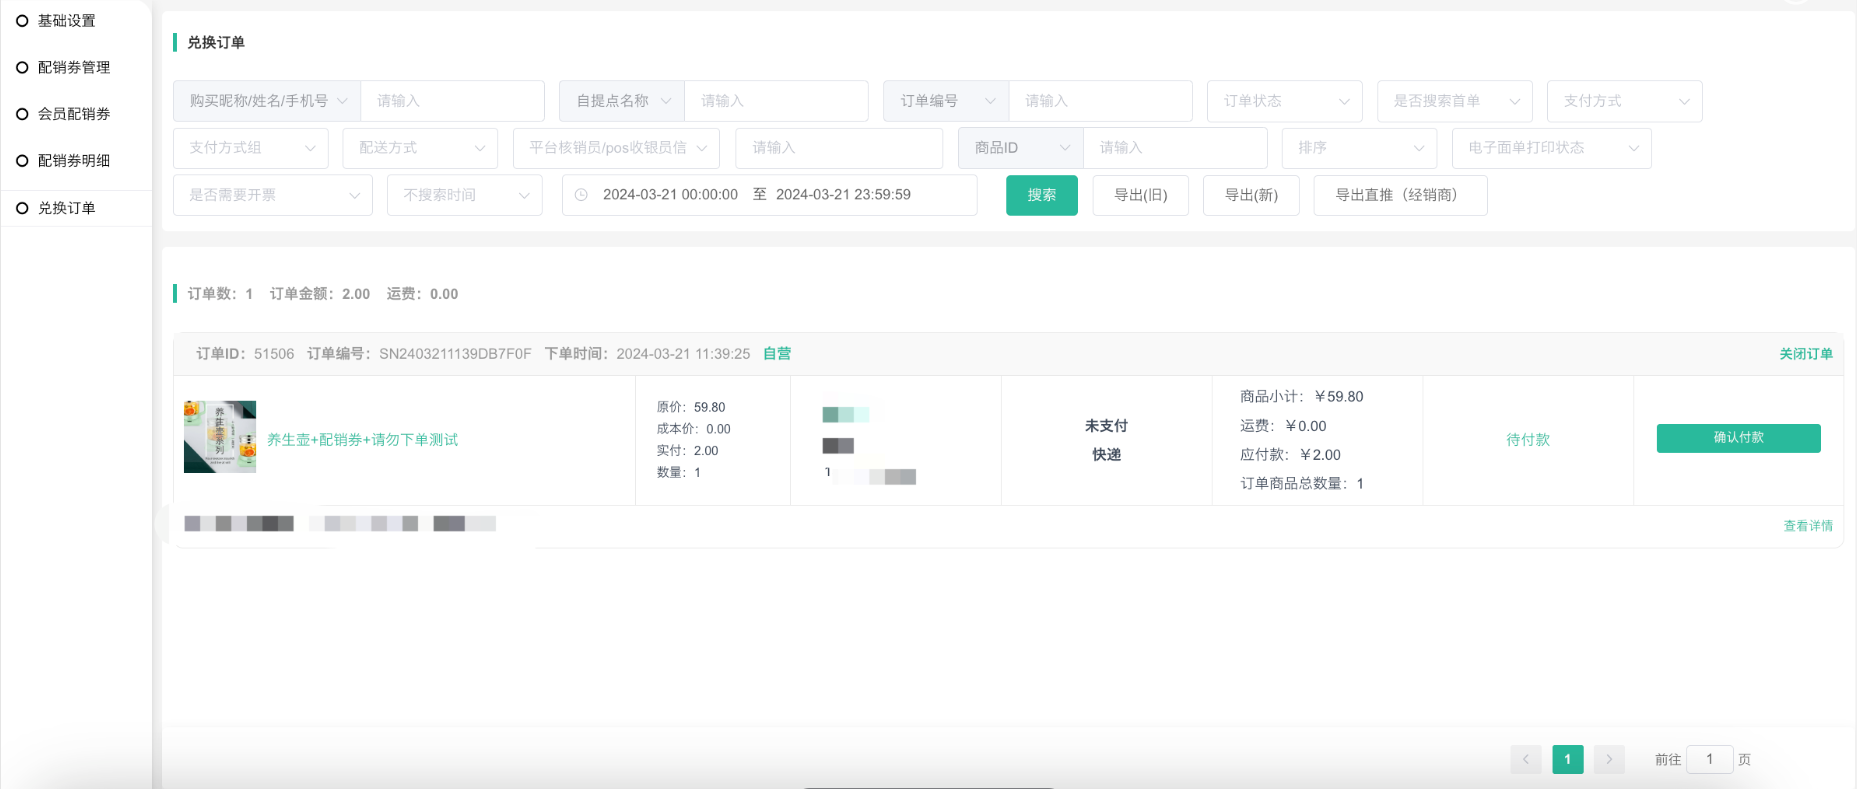Click next page arrow in pagination

pos(1608,760)
